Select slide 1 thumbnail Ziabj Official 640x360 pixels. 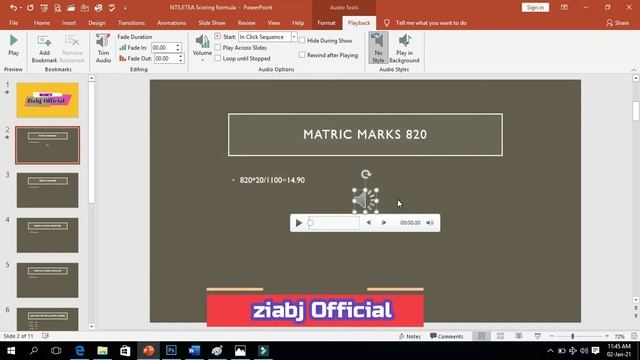coord(47,100)
